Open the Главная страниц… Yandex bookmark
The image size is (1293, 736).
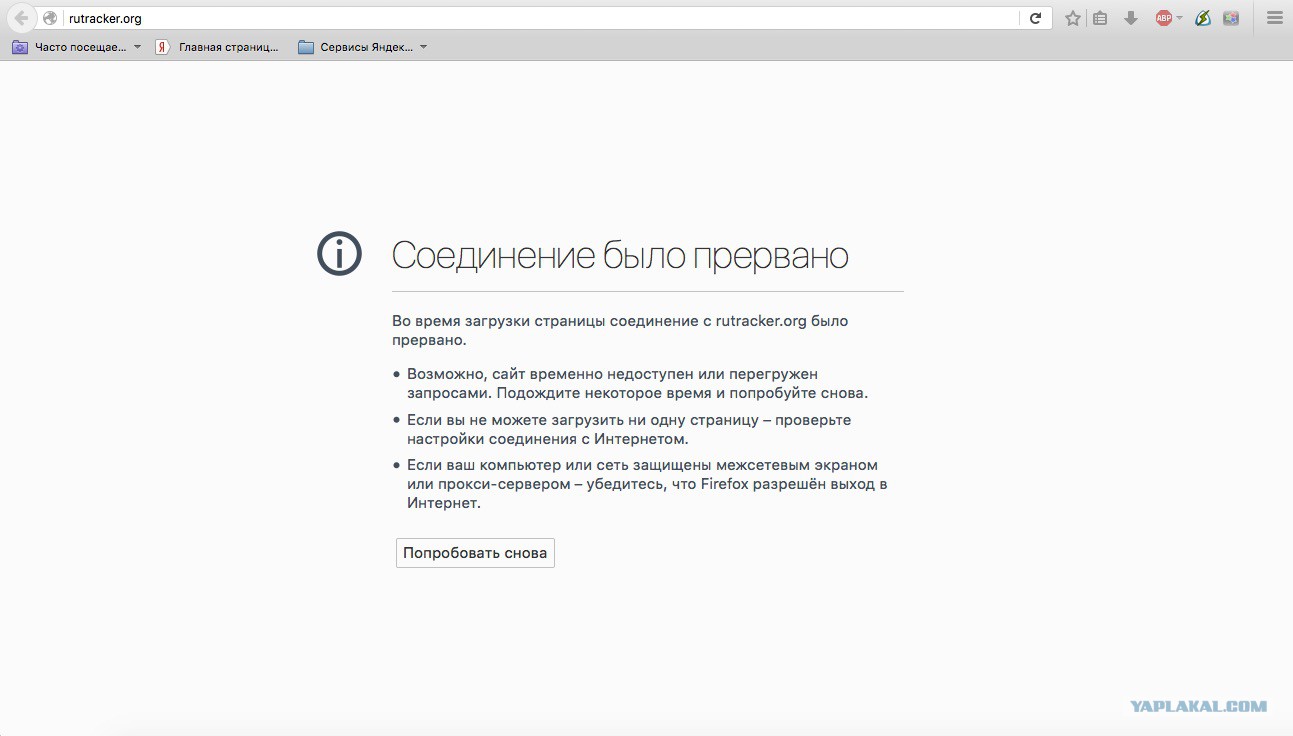click(x=217, y=47)
